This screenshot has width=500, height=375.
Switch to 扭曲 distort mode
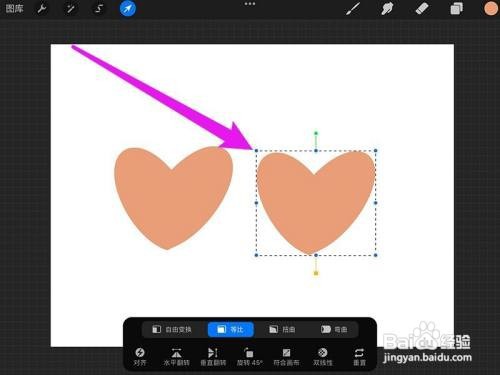[282, 329]
